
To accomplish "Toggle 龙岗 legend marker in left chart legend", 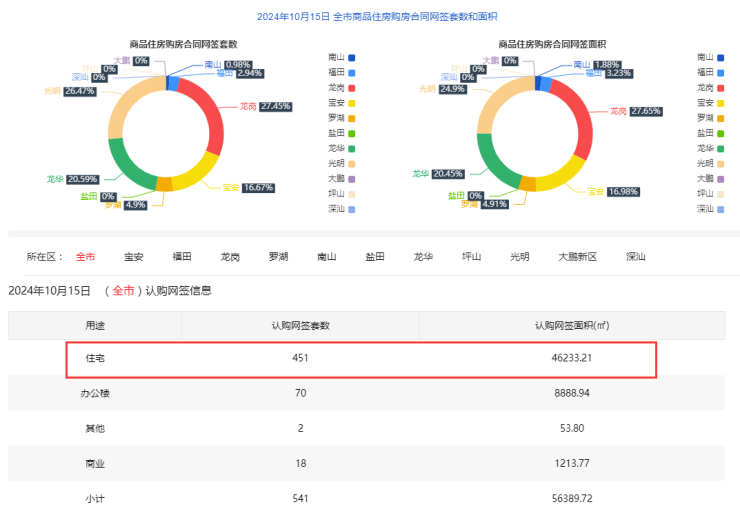I will 351,87.
